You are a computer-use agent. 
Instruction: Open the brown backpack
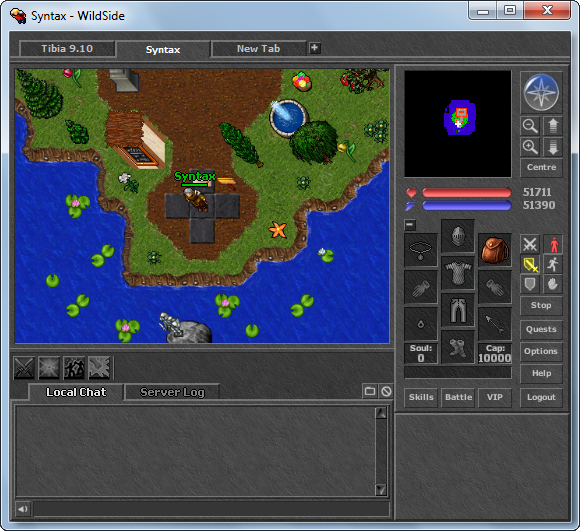click(x=495, y=250)
